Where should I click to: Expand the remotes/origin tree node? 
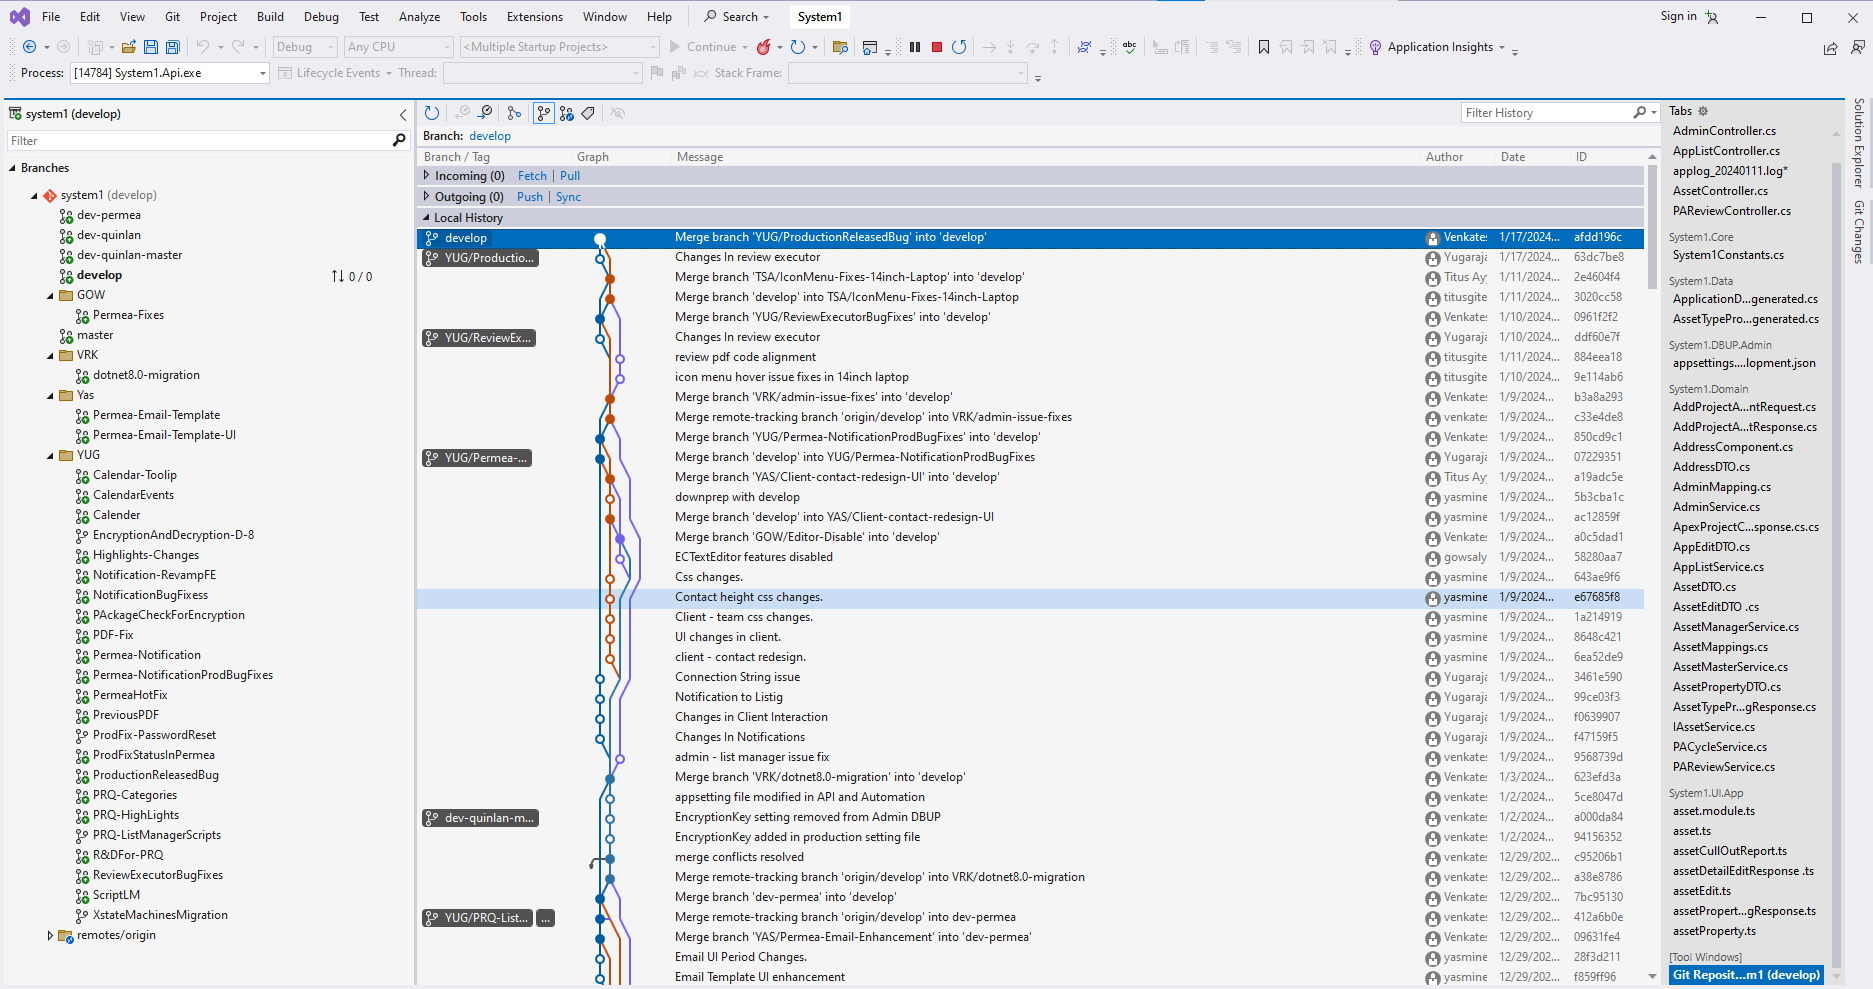pos(50,936)
